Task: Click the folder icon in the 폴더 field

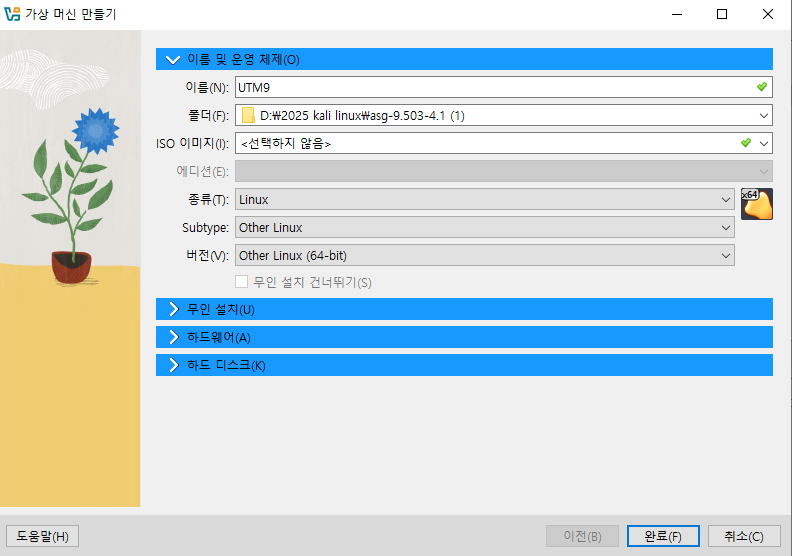Action: [x=248, y=116]
